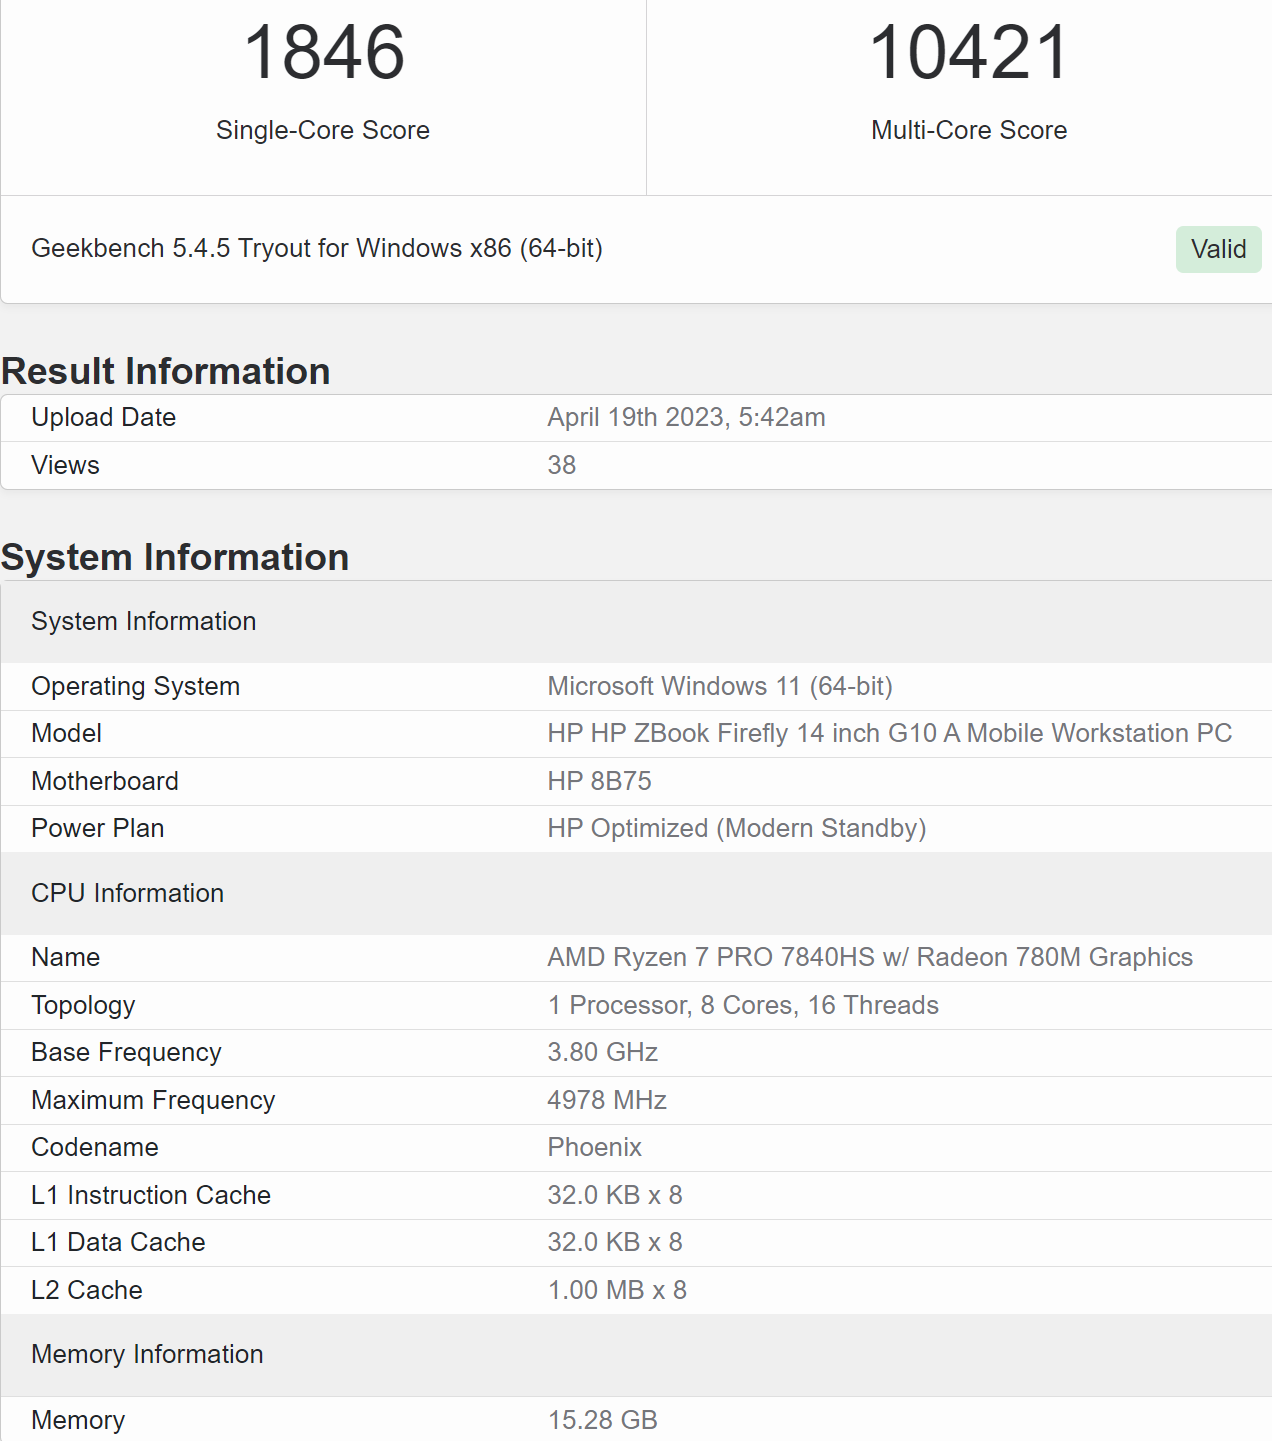
Task: Click the Phoenix codename value
Action: [594, 1147]
